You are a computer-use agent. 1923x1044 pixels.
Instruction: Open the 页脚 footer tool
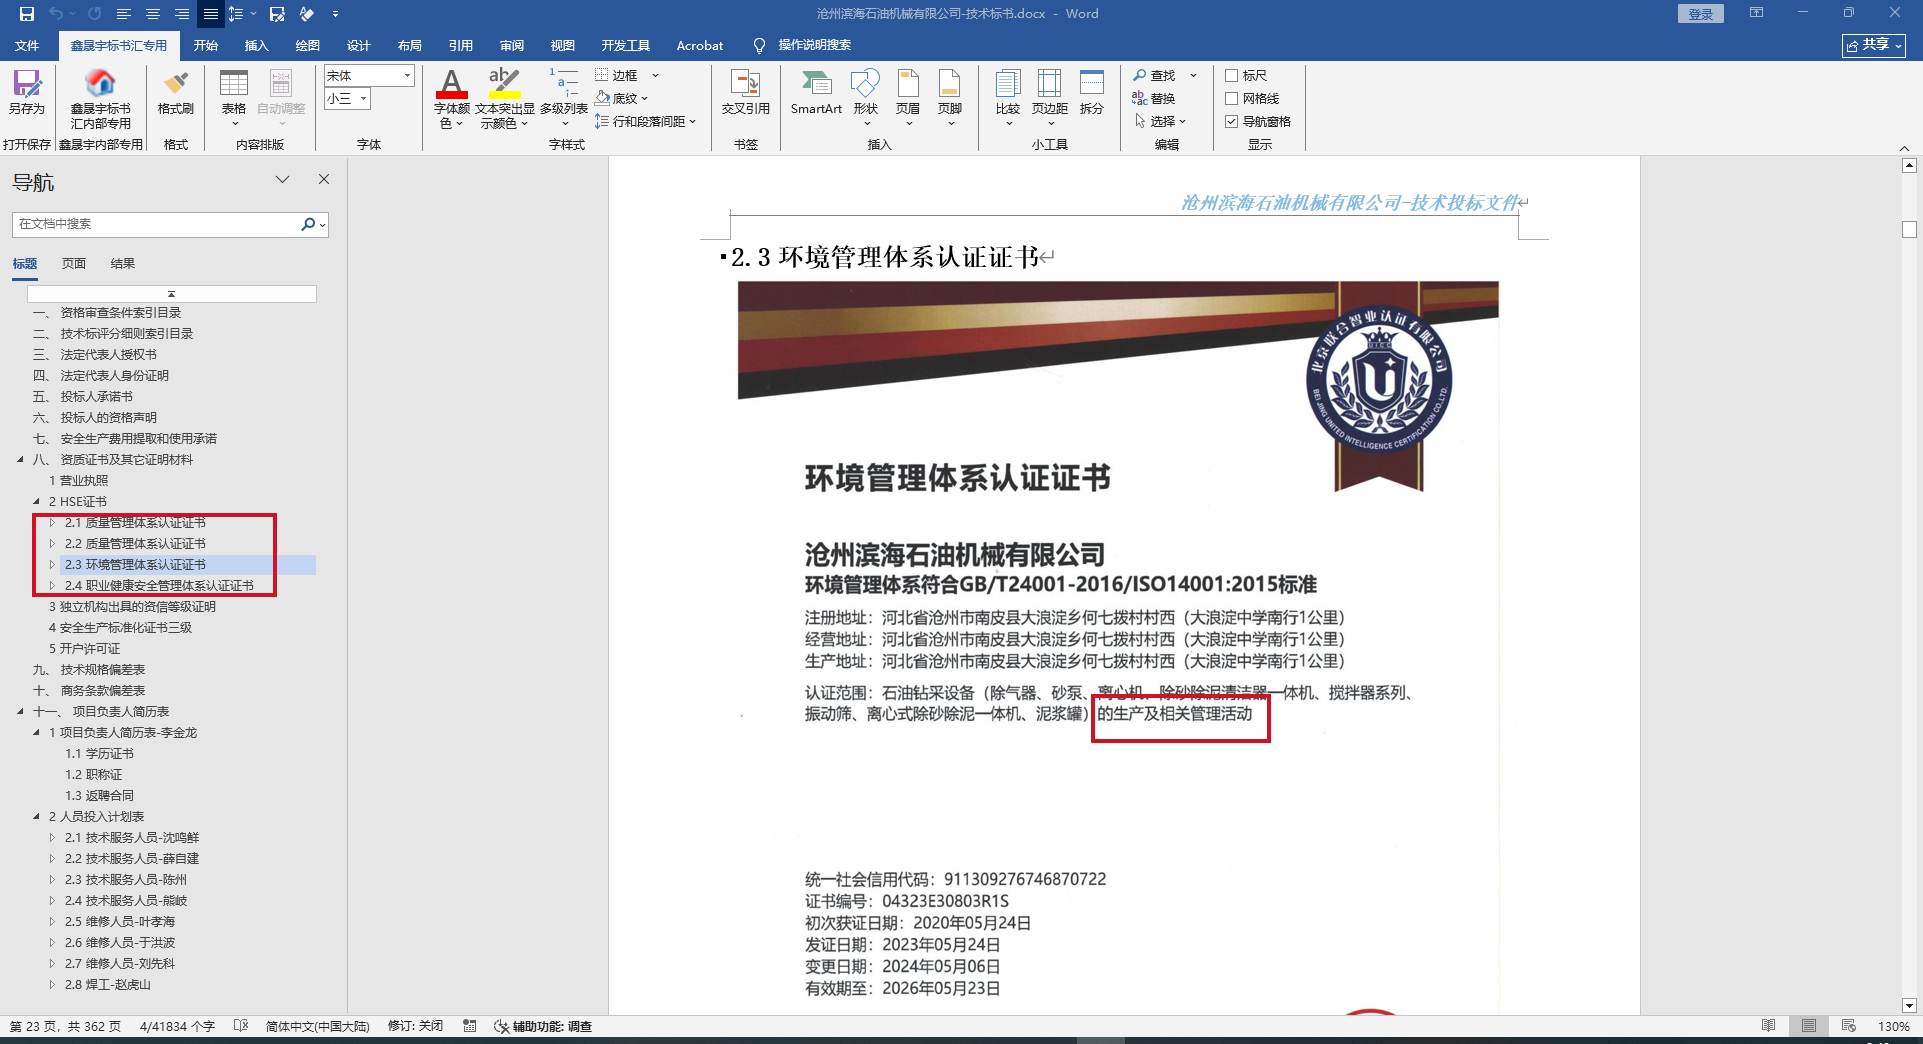coord(950,97)
